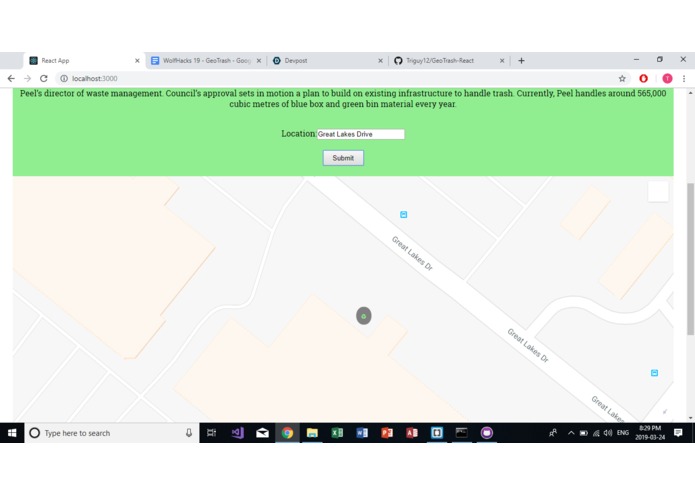Open the command prompt taskbar icon

click(x=461, y=433)
